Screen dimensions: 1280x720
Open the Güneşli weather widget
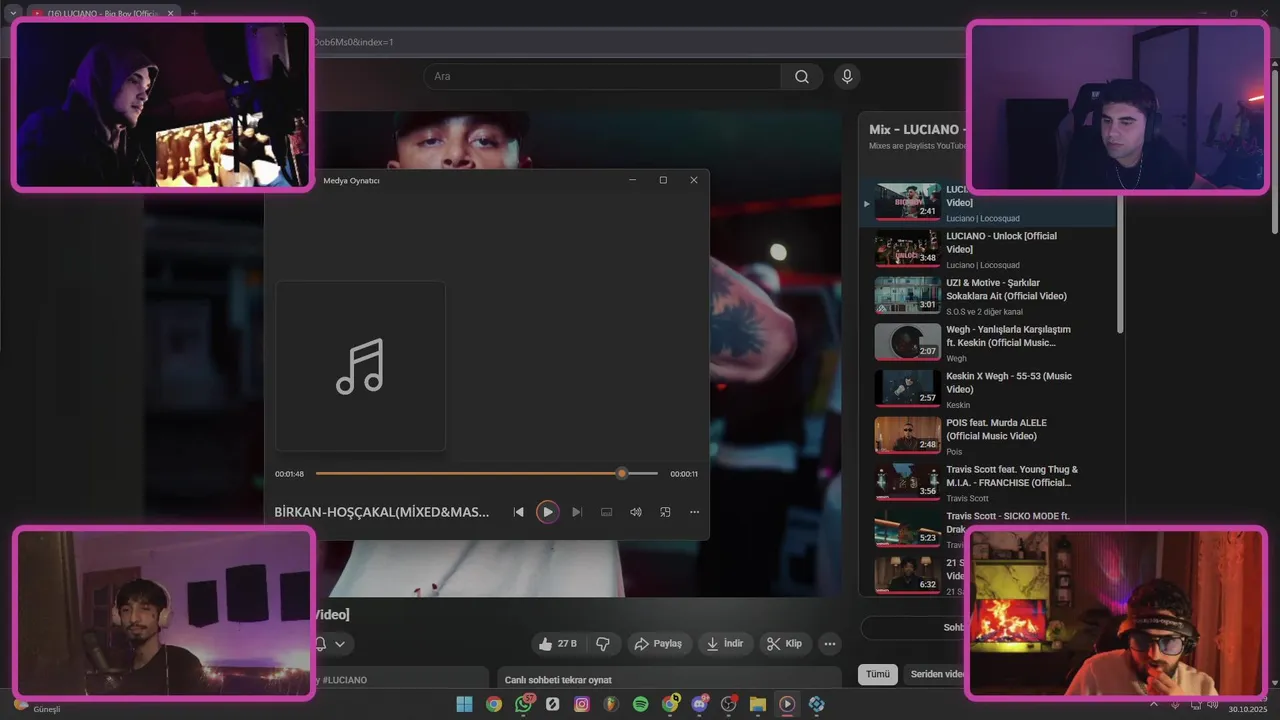[x=38, y=706]
